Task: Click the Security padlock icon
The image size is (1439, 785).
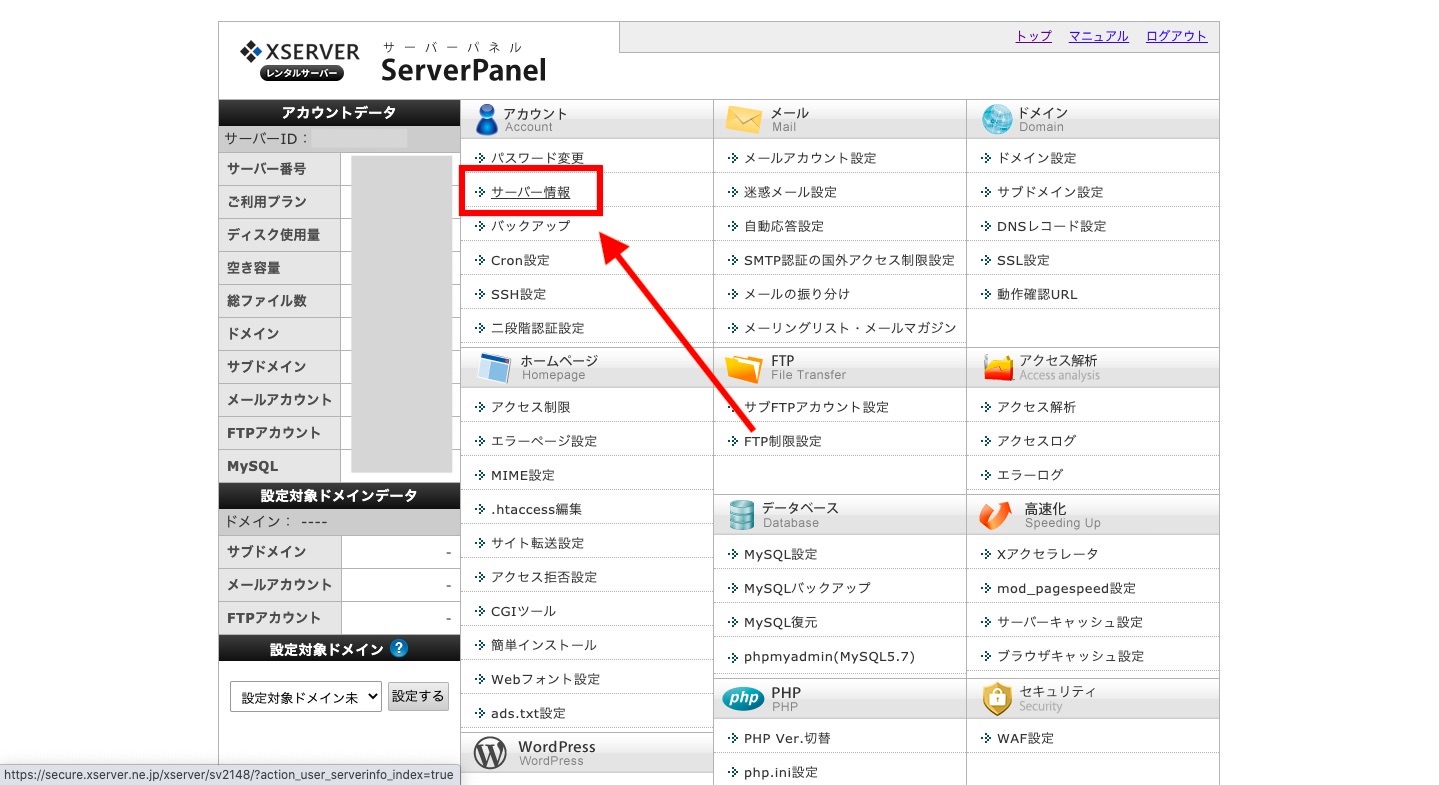Action: (x=997, y=698)
